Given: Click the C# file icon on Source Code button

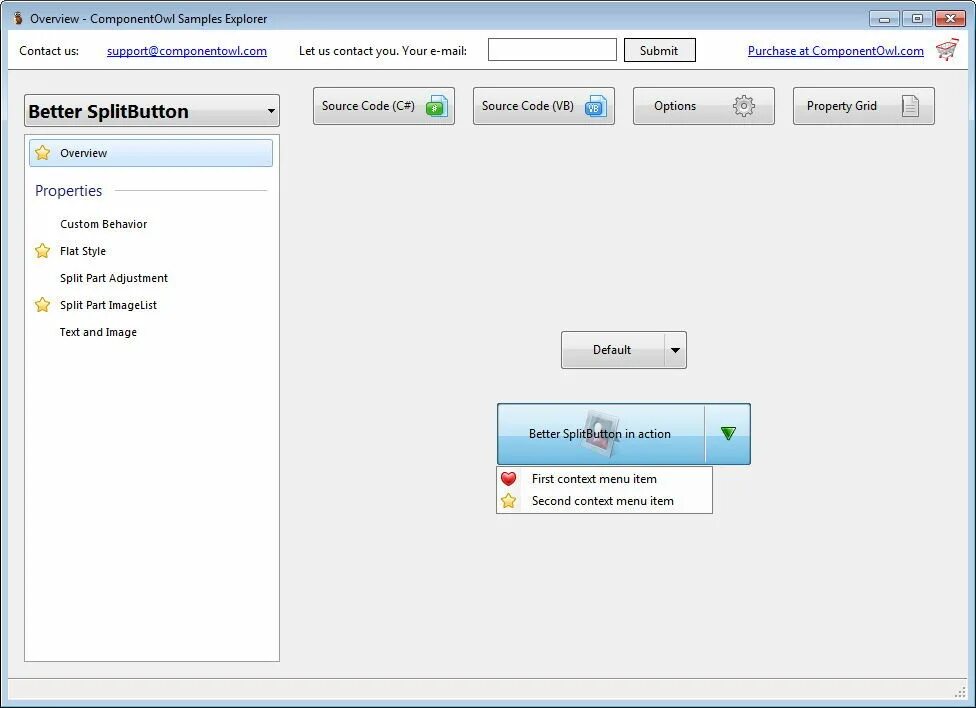Looking at the screenshot, I should point(437,106).
